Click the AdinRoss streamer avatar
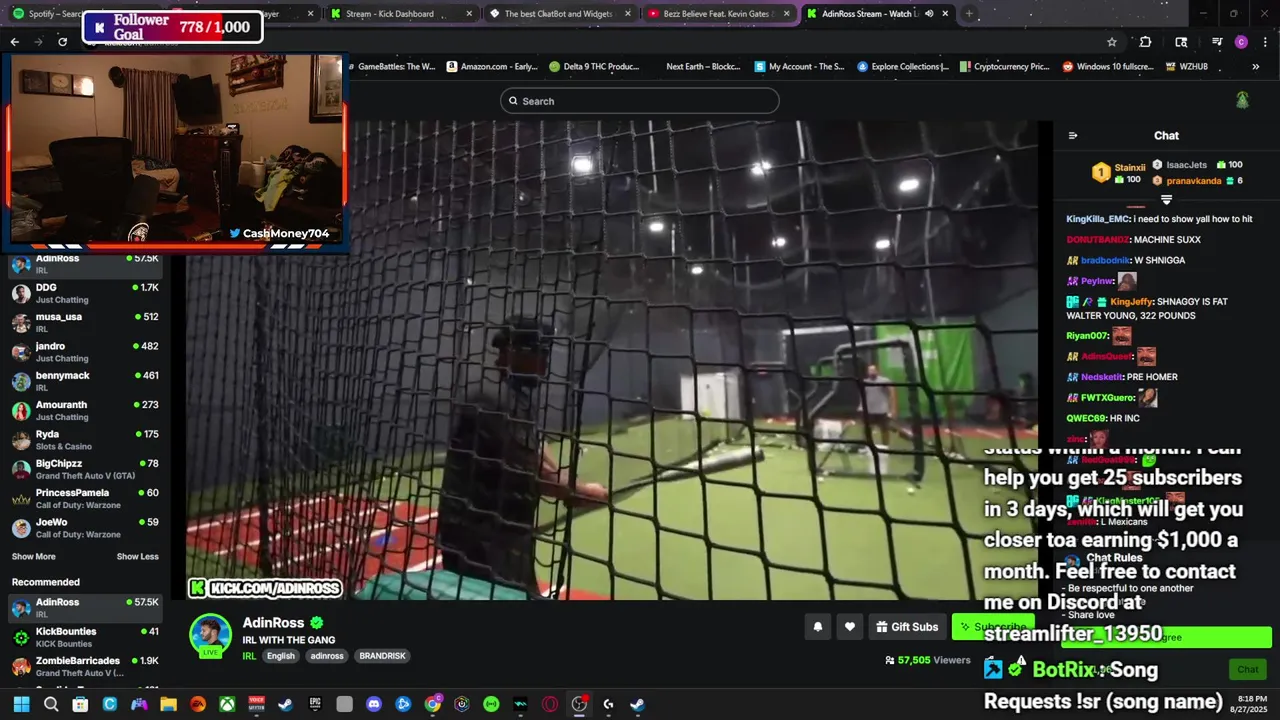The height and width of the screenshot is (720, 1280). [211, 634]
